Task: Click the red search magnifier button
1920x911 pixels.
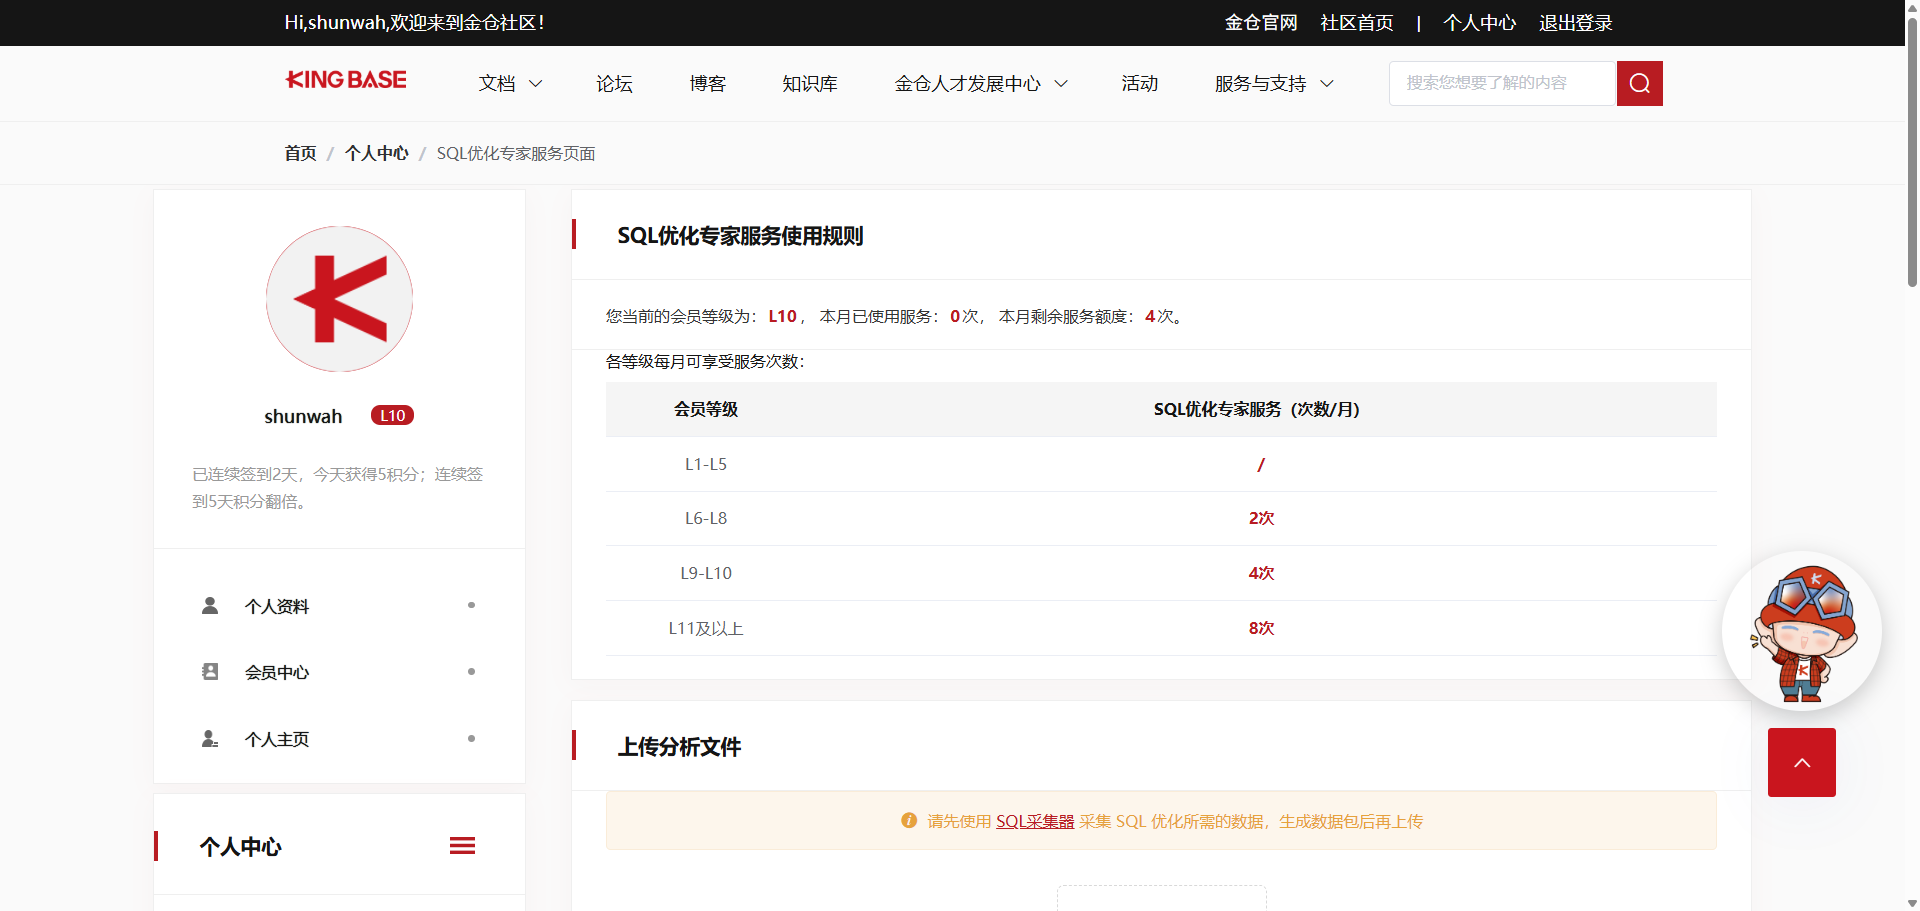Action: [1639, 83]
